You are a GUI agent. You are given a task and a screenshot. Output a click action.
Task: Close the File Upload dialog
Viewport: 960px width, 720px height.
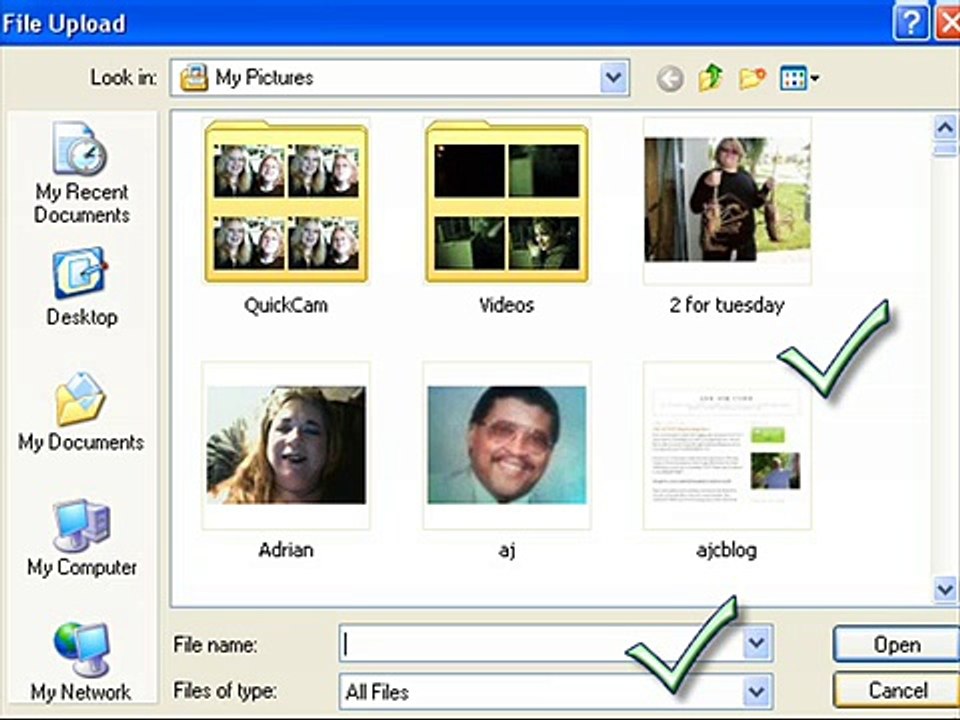[948, 24]
